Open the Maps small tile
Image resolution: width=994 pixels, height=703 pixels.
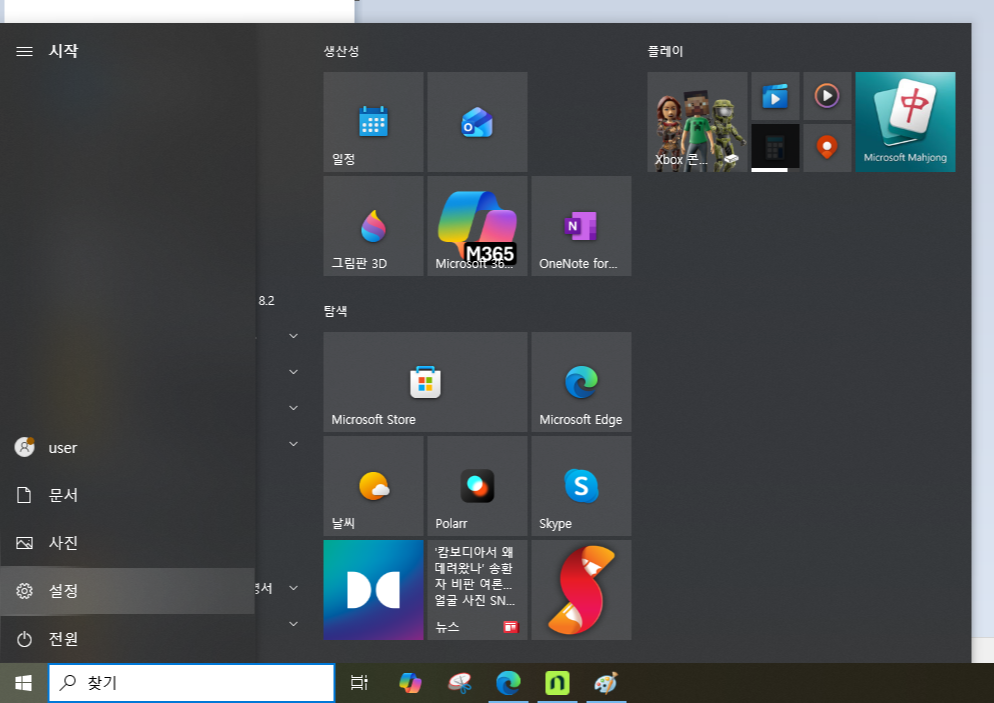(x=827, y=148)
